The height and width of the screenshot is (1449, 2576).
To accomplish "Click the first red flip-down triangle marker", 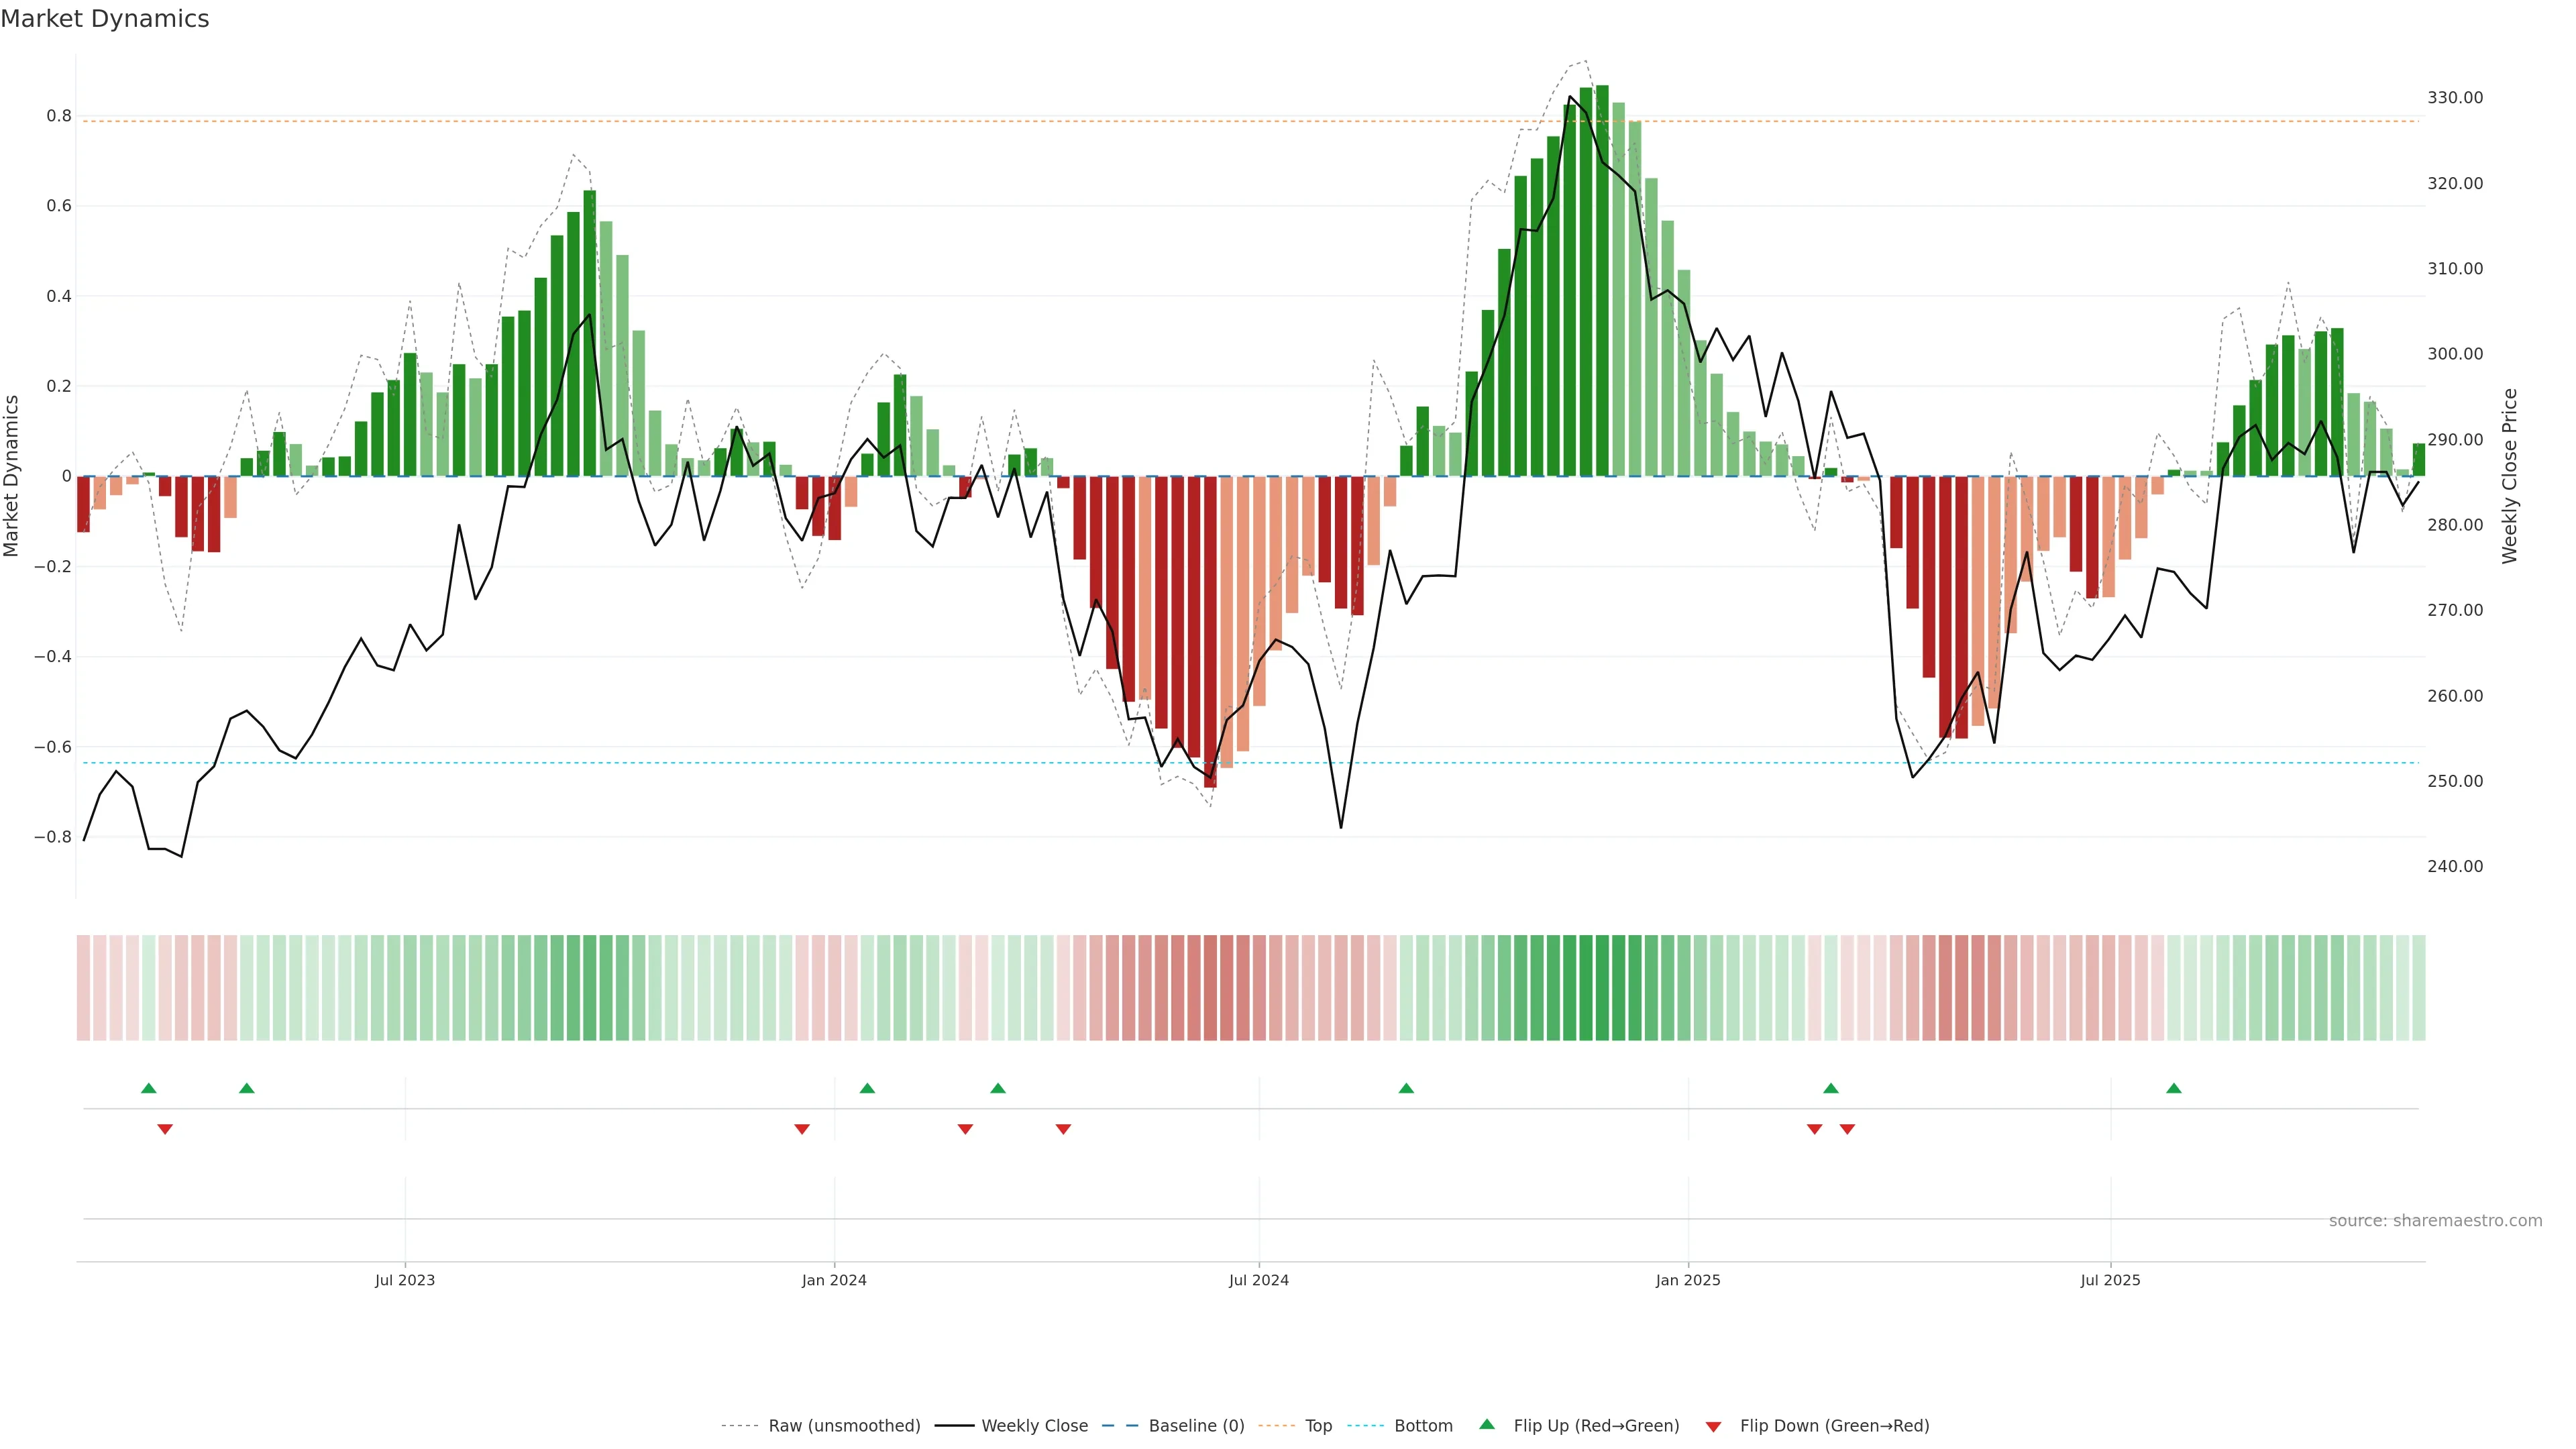I will [165, 1129].
